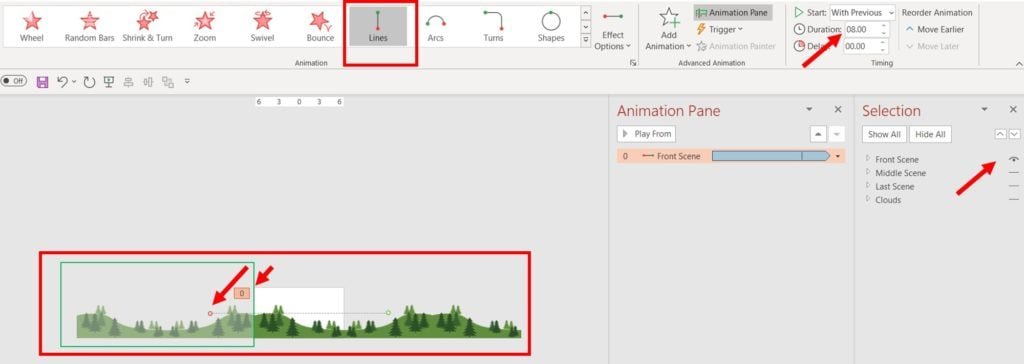Select the Shapes motion path

(x=551, y=27)
